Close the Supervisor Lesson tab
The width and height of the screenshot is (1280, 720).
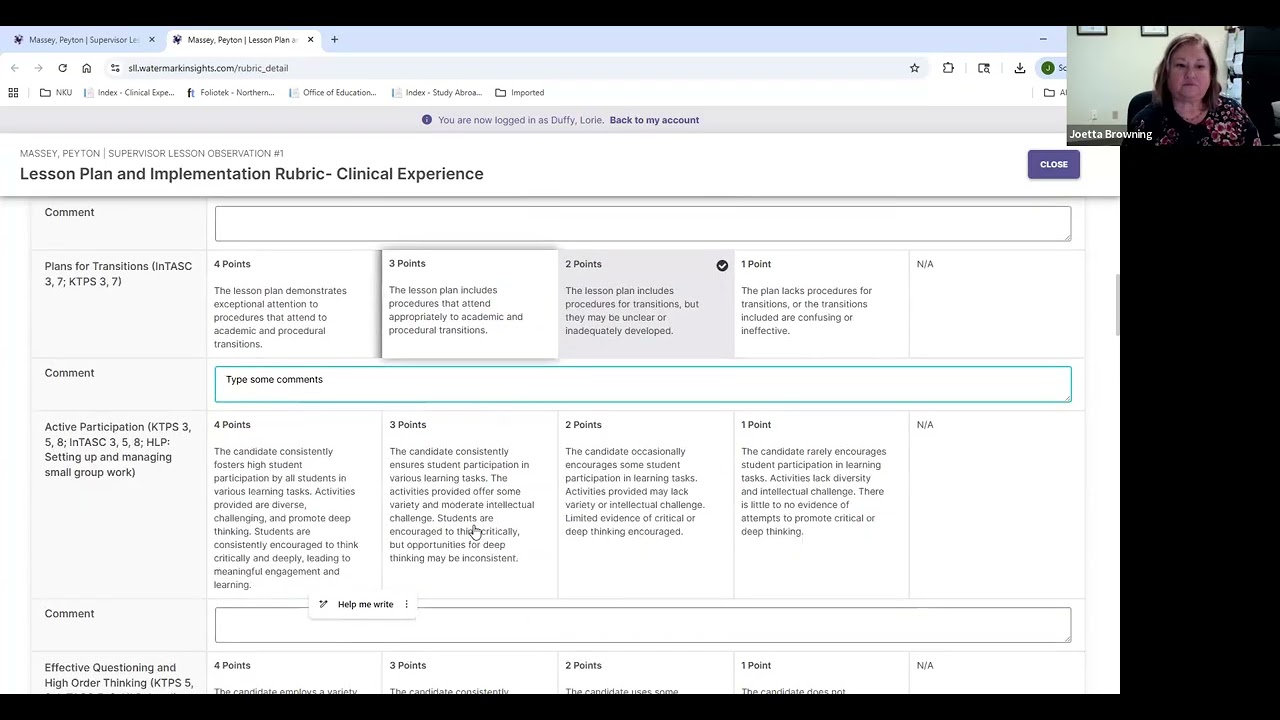(x=152, y=40)
